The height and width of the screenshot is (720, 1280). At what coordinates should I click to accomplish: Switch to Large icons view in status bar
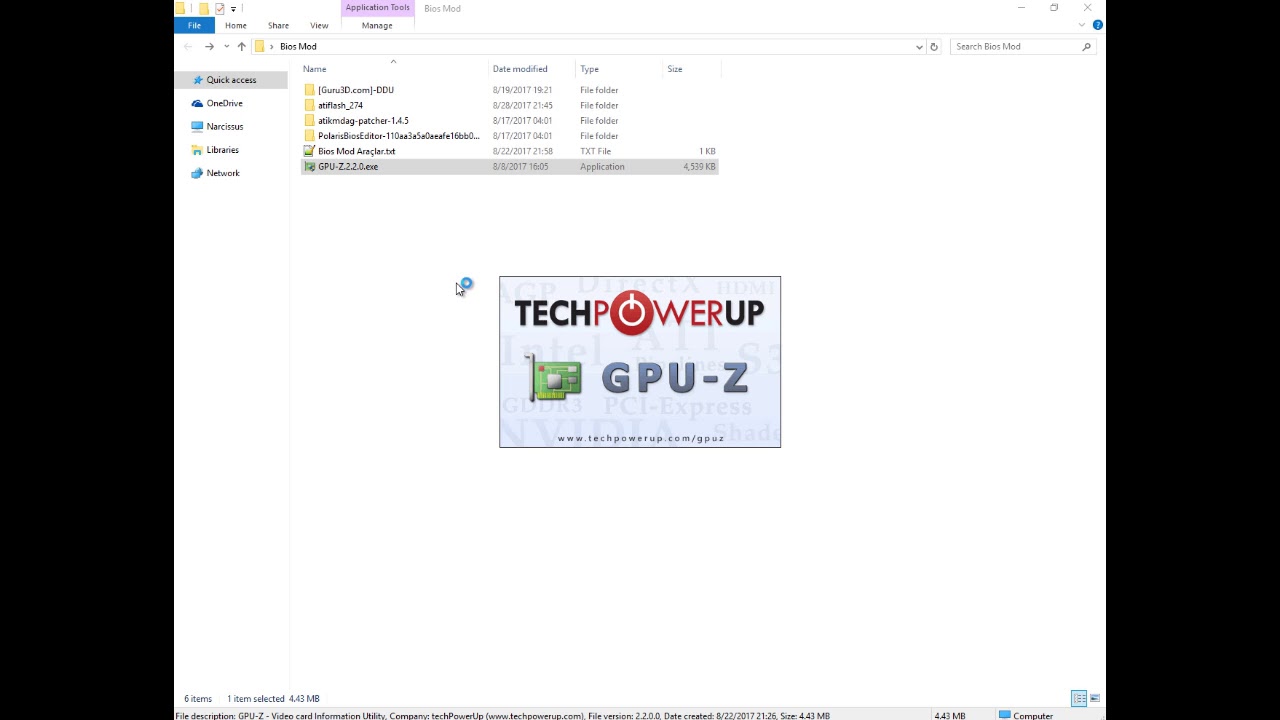(1095, 698)
